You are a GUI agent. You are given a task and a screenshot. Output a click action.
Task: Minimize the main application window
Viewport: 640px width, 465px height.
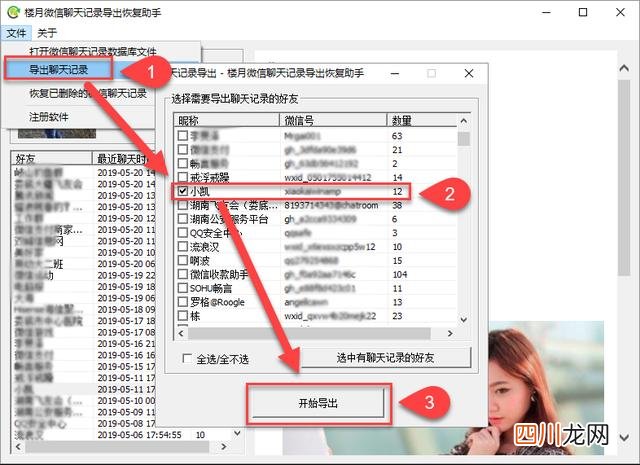pyautogui.click(x=546, y=12)
